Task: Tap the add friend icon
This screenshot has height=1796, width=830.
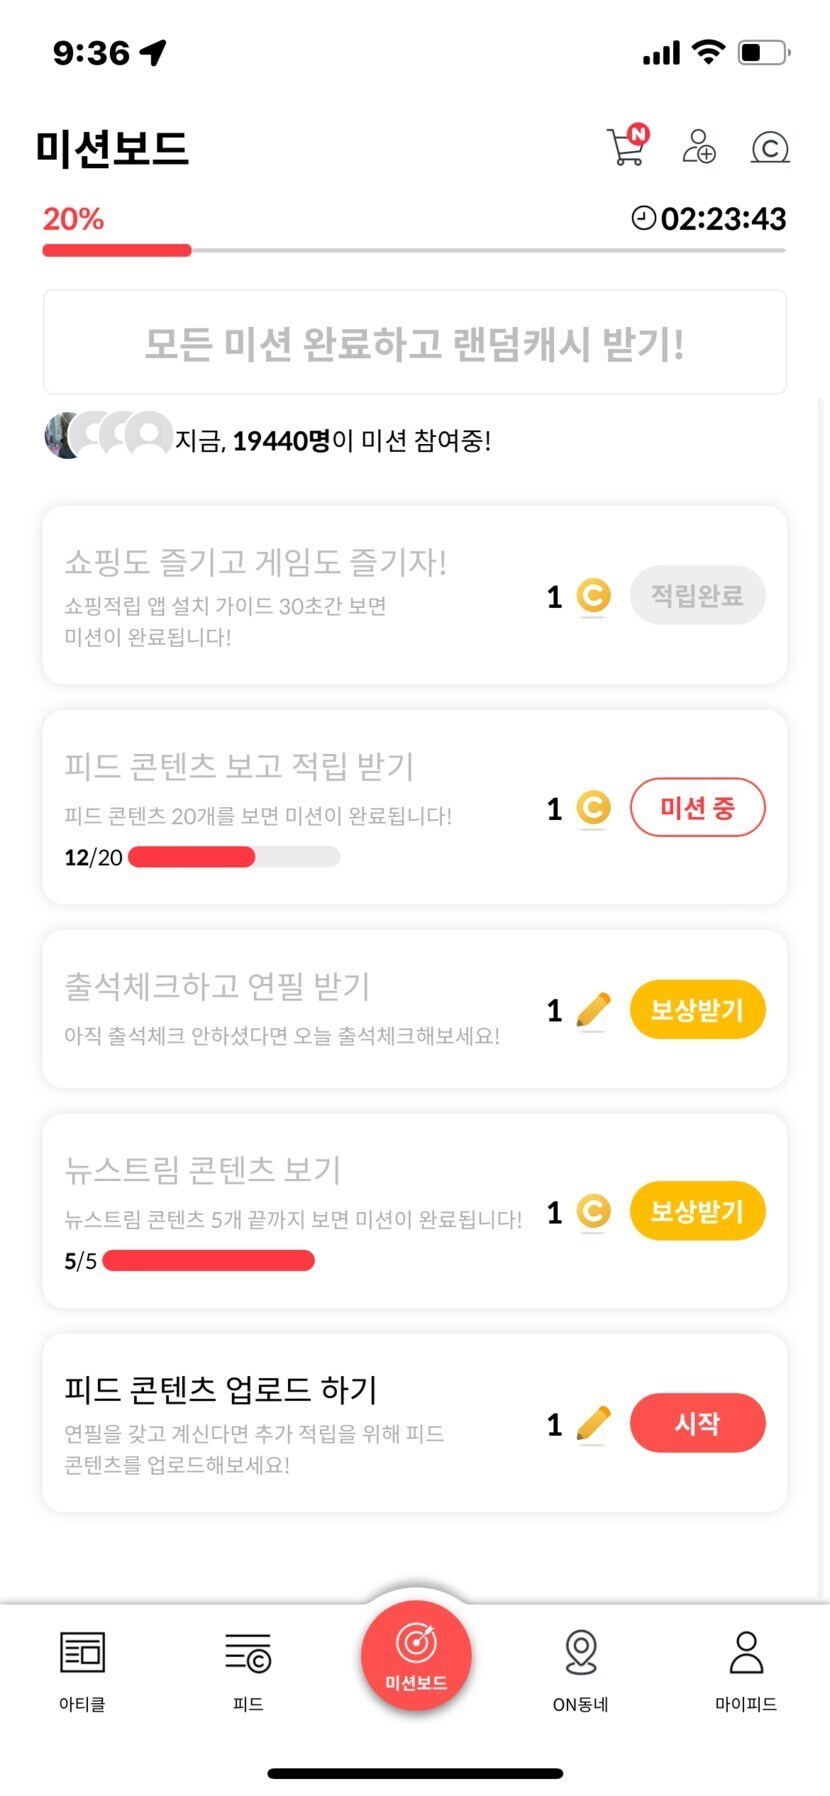Action: coord(698,146)
